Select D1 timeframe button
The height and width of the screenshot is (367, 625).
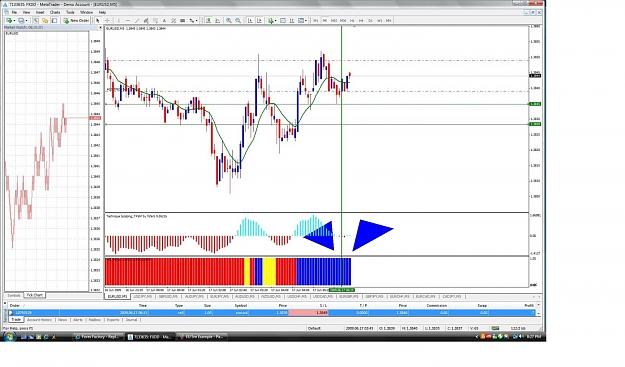pos(370,20)
